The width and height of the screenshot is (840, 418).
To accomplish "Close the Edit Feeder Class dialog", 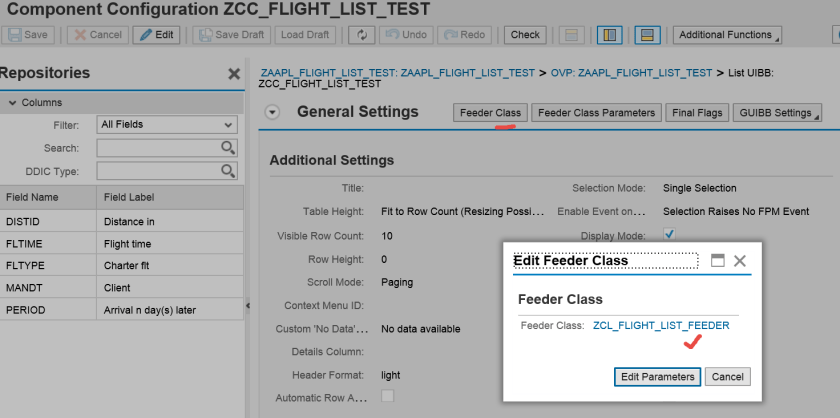I will pos(740,260).
